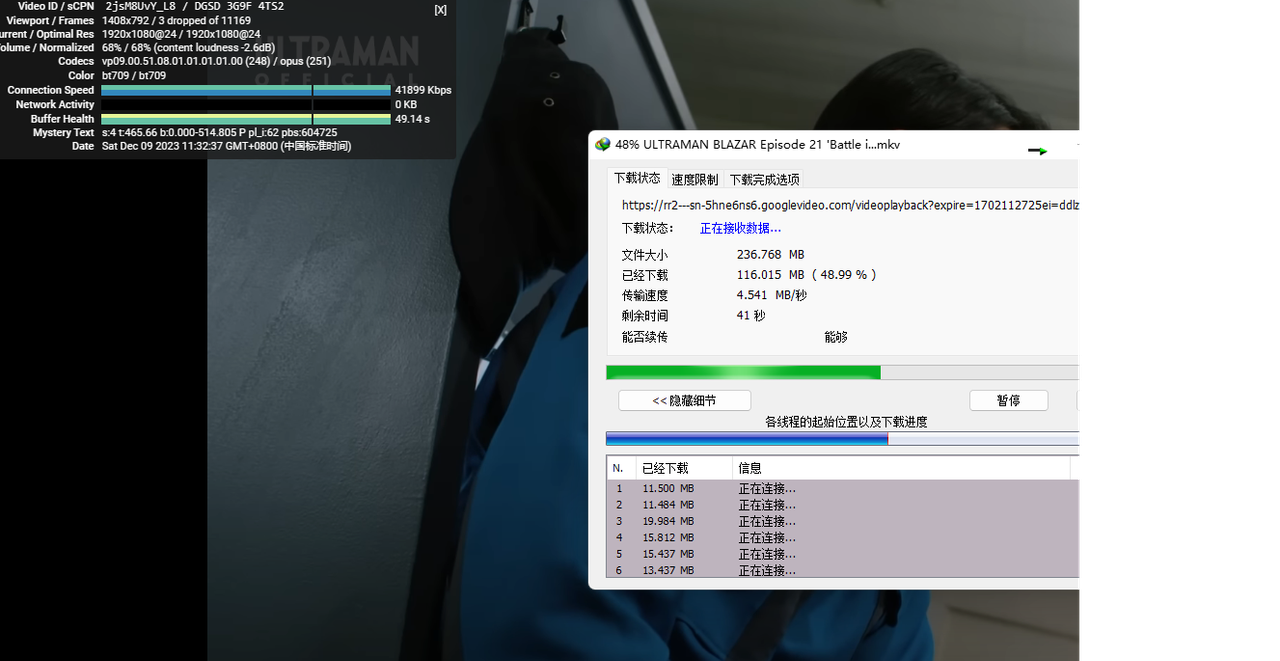Click the bt709 / bt709 color value
Image resolution: width=1280 pixels, height=661 pixels.
(x=134, y=75)
